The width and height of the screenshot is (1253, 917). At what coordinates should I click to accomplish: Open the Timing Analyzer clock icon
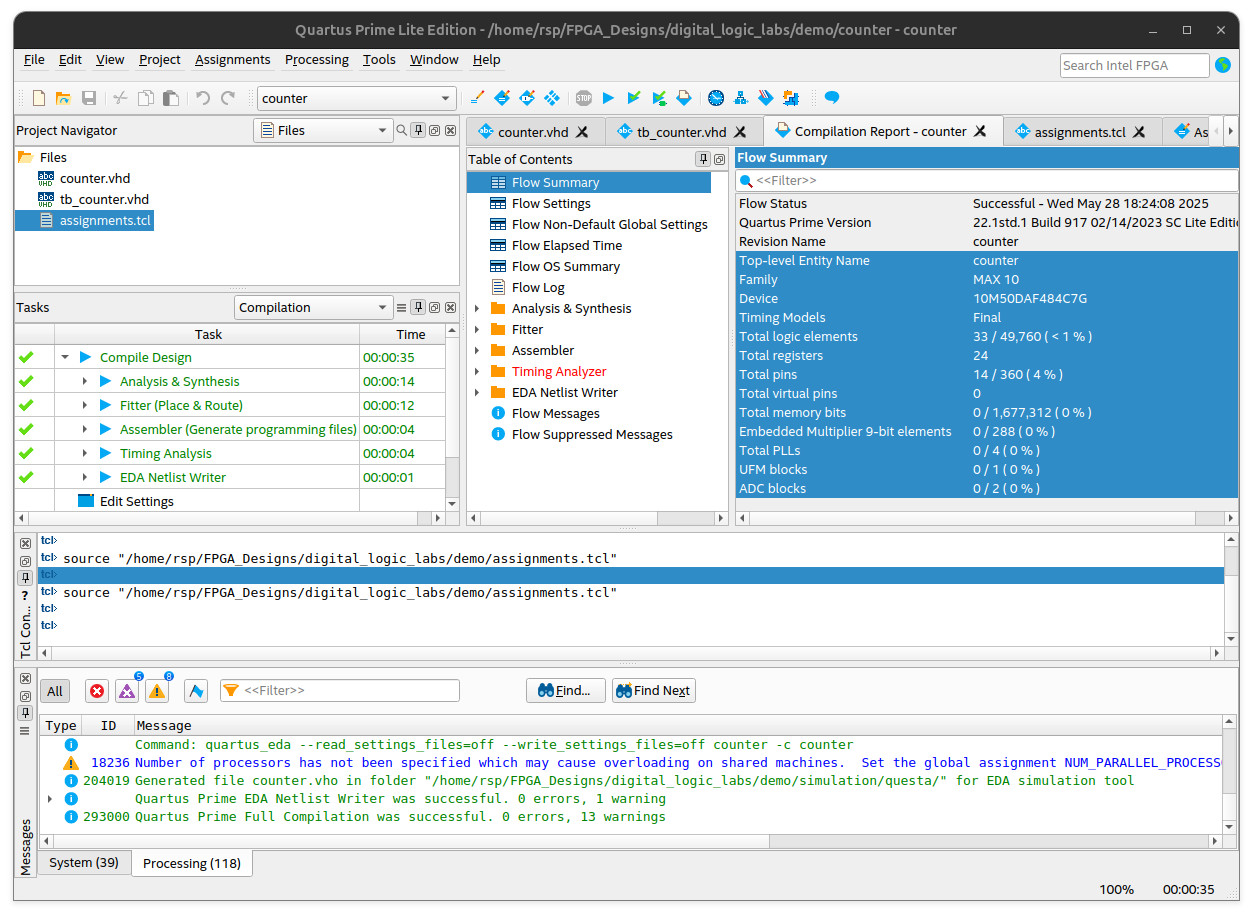(x=716, y=98)
